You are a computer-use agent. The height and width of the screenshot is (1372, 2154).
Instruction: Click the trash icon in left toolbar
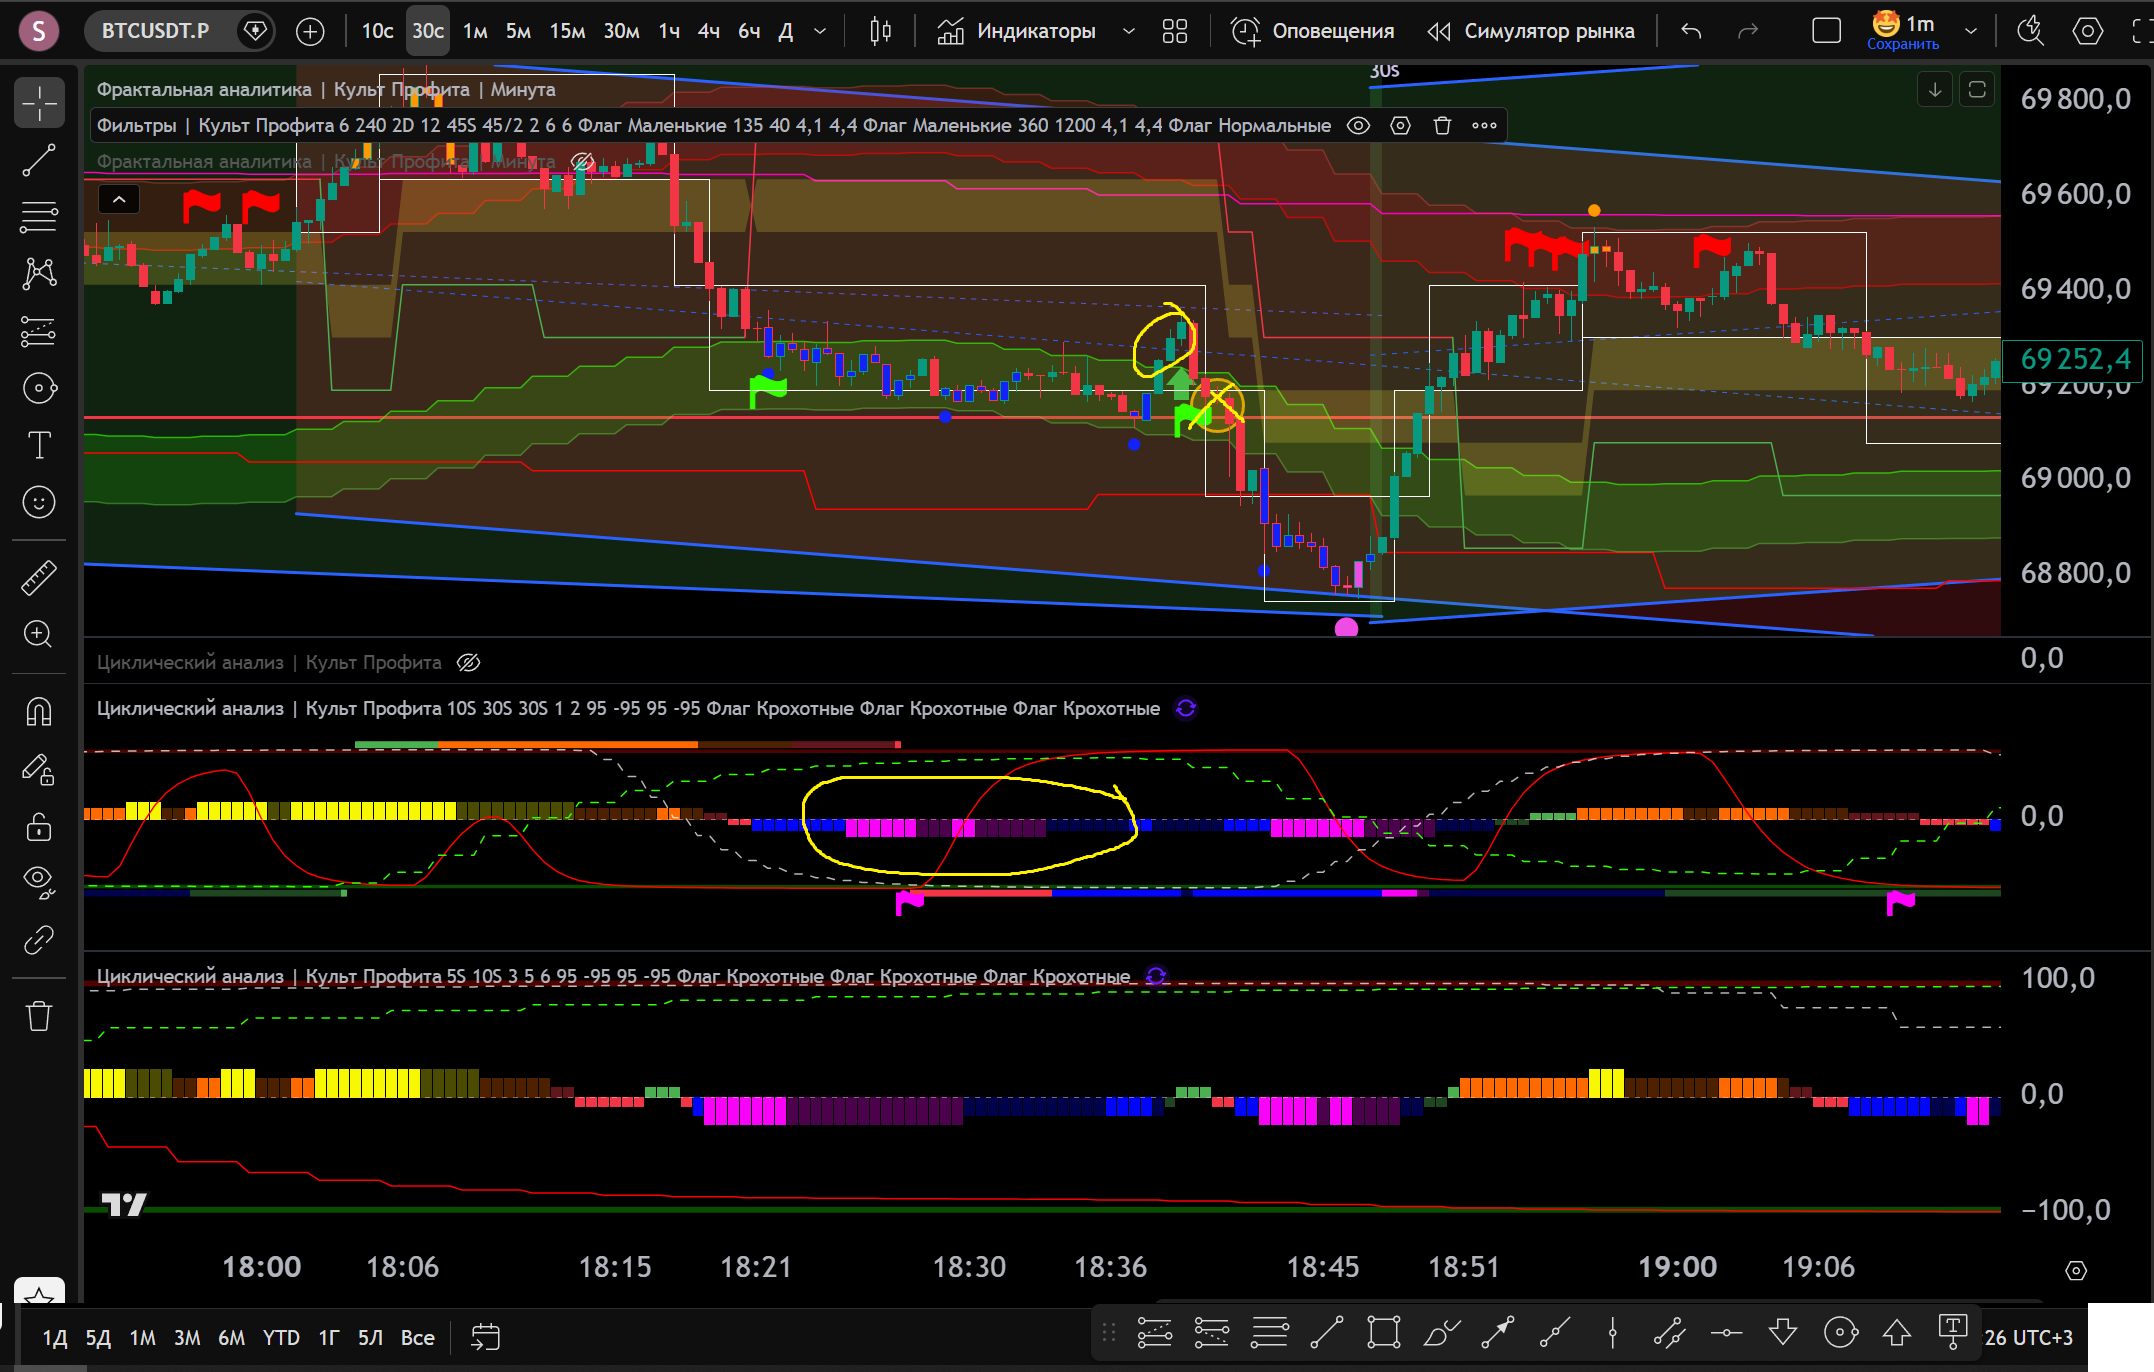point(39,1016)
